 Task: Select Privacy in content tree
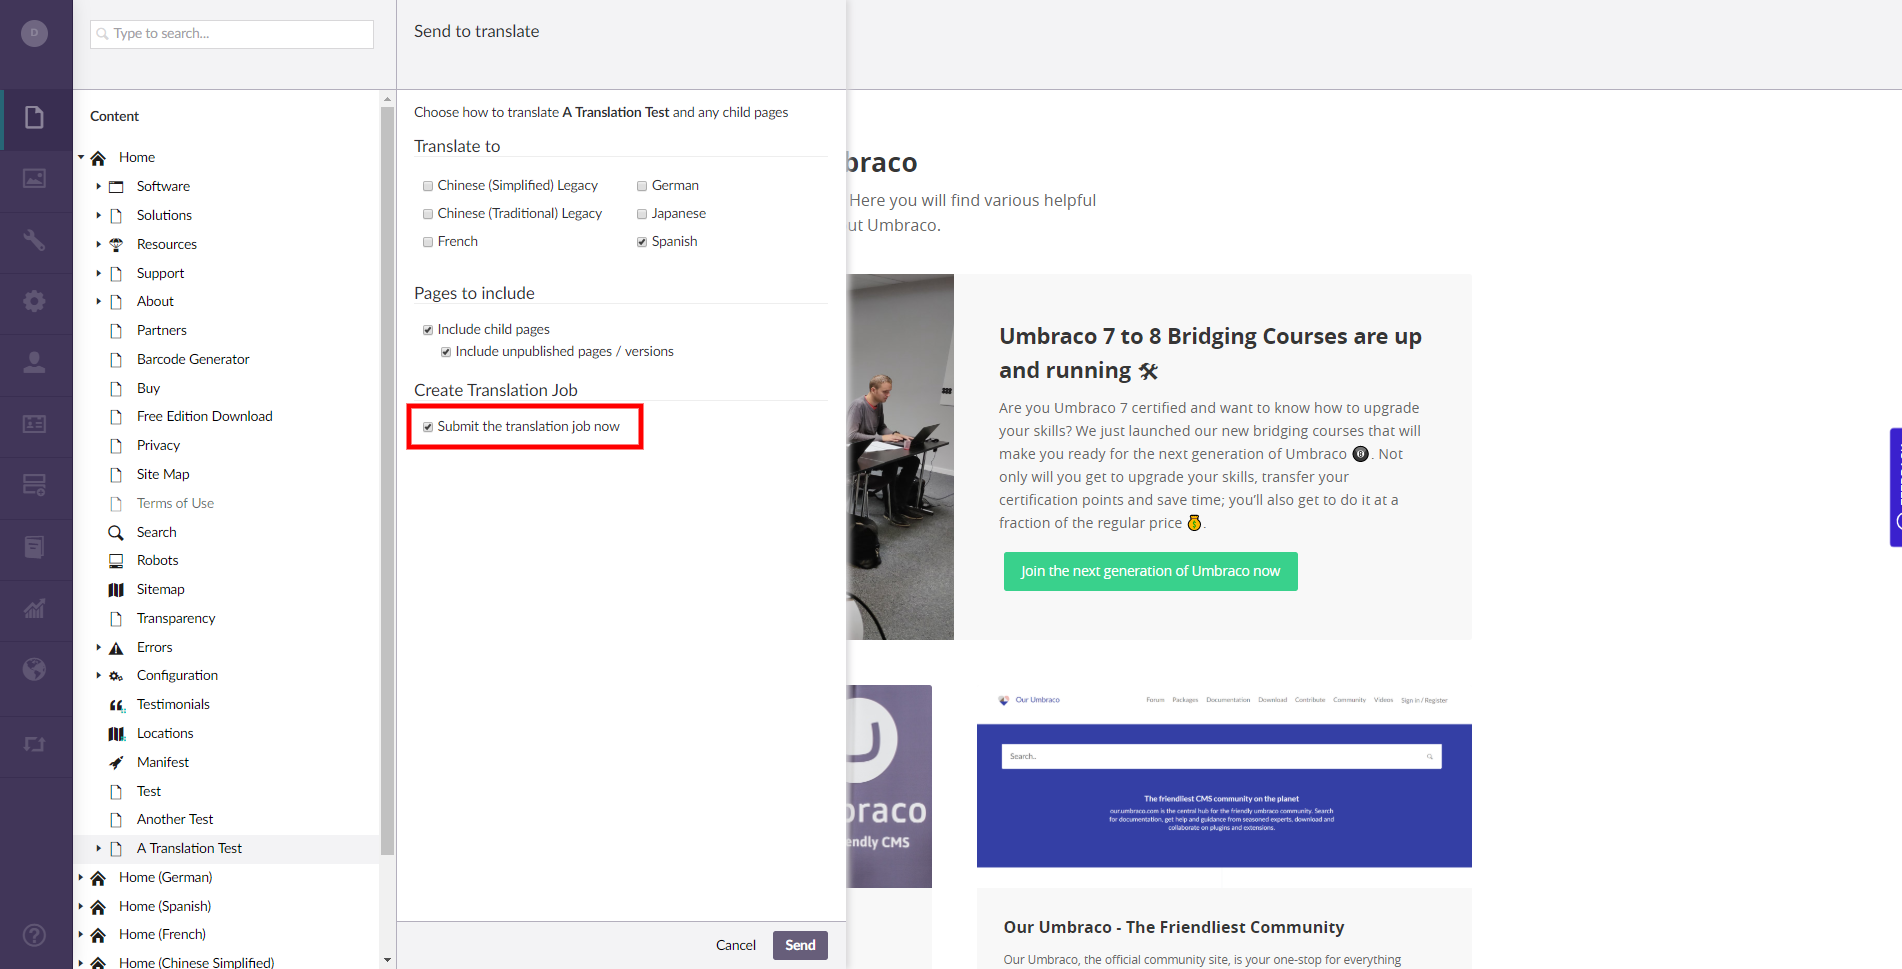click(158, 445)
